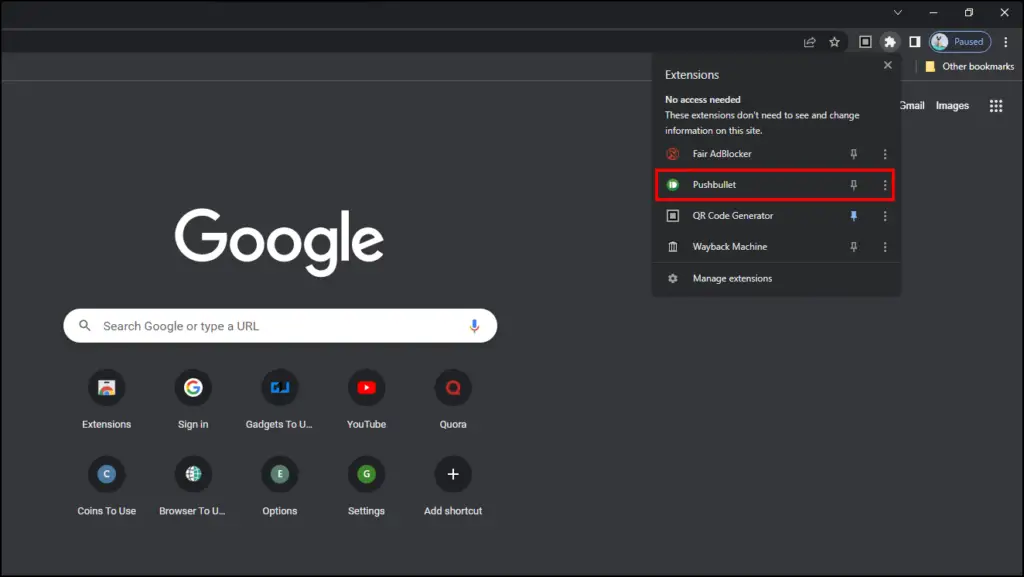Screen dimensions: 1024x577
Task: Open the Gmail link
Action: (912, 106)
